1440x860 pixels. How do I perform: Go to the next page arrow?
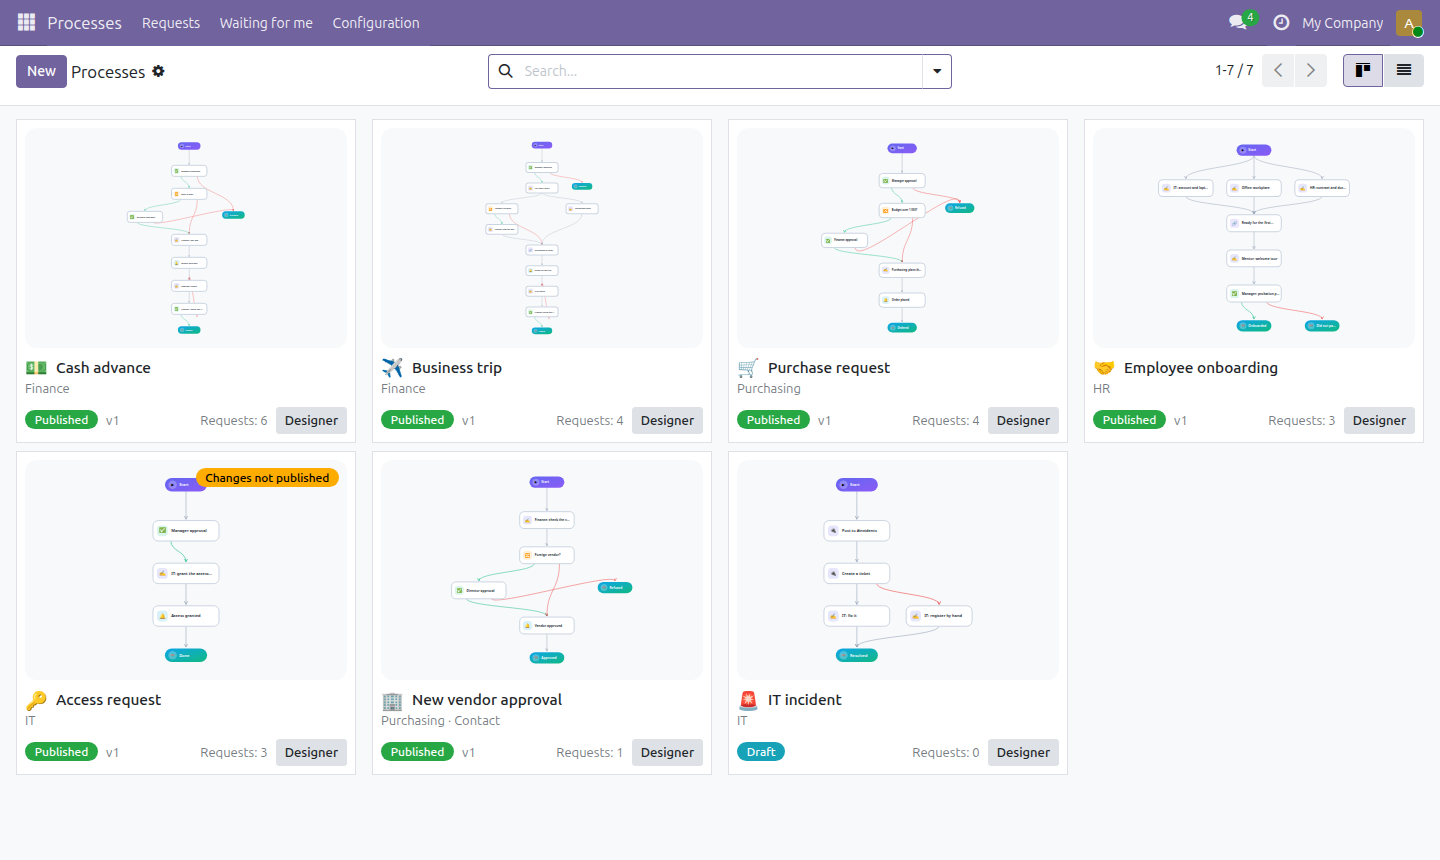tap(1311, 70)
